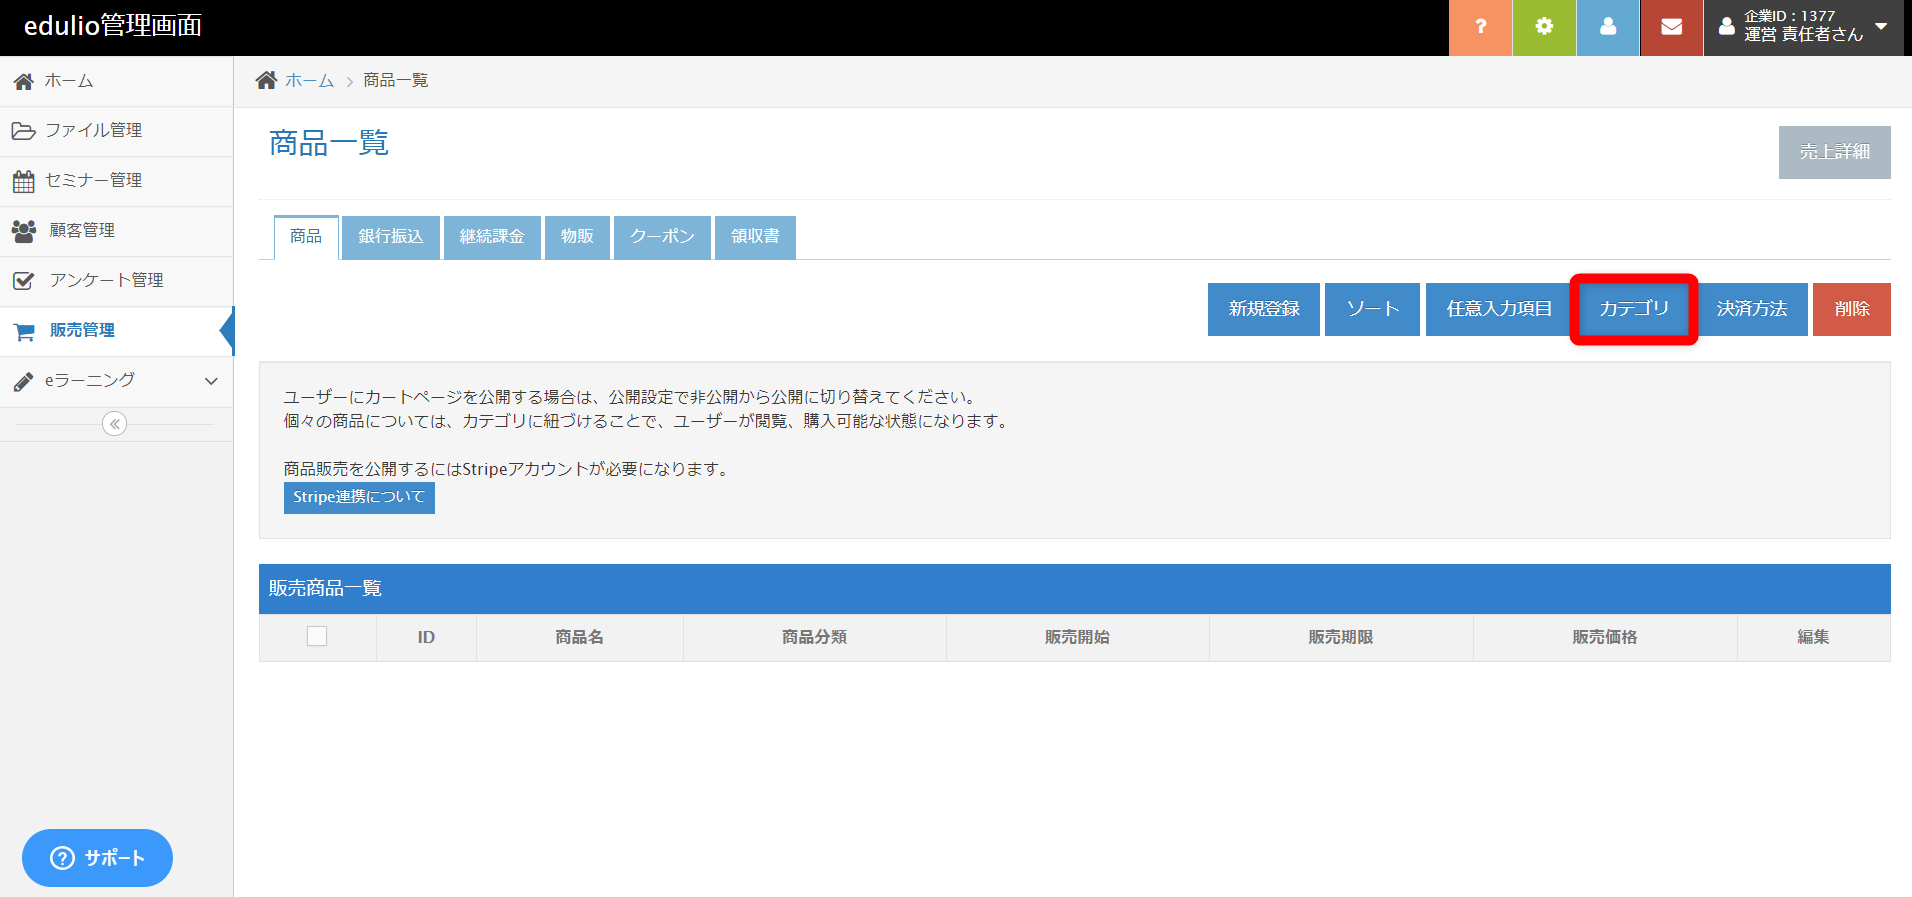Click the 商品一覧 page heading

pyautogui.click(x=329, y=144)
